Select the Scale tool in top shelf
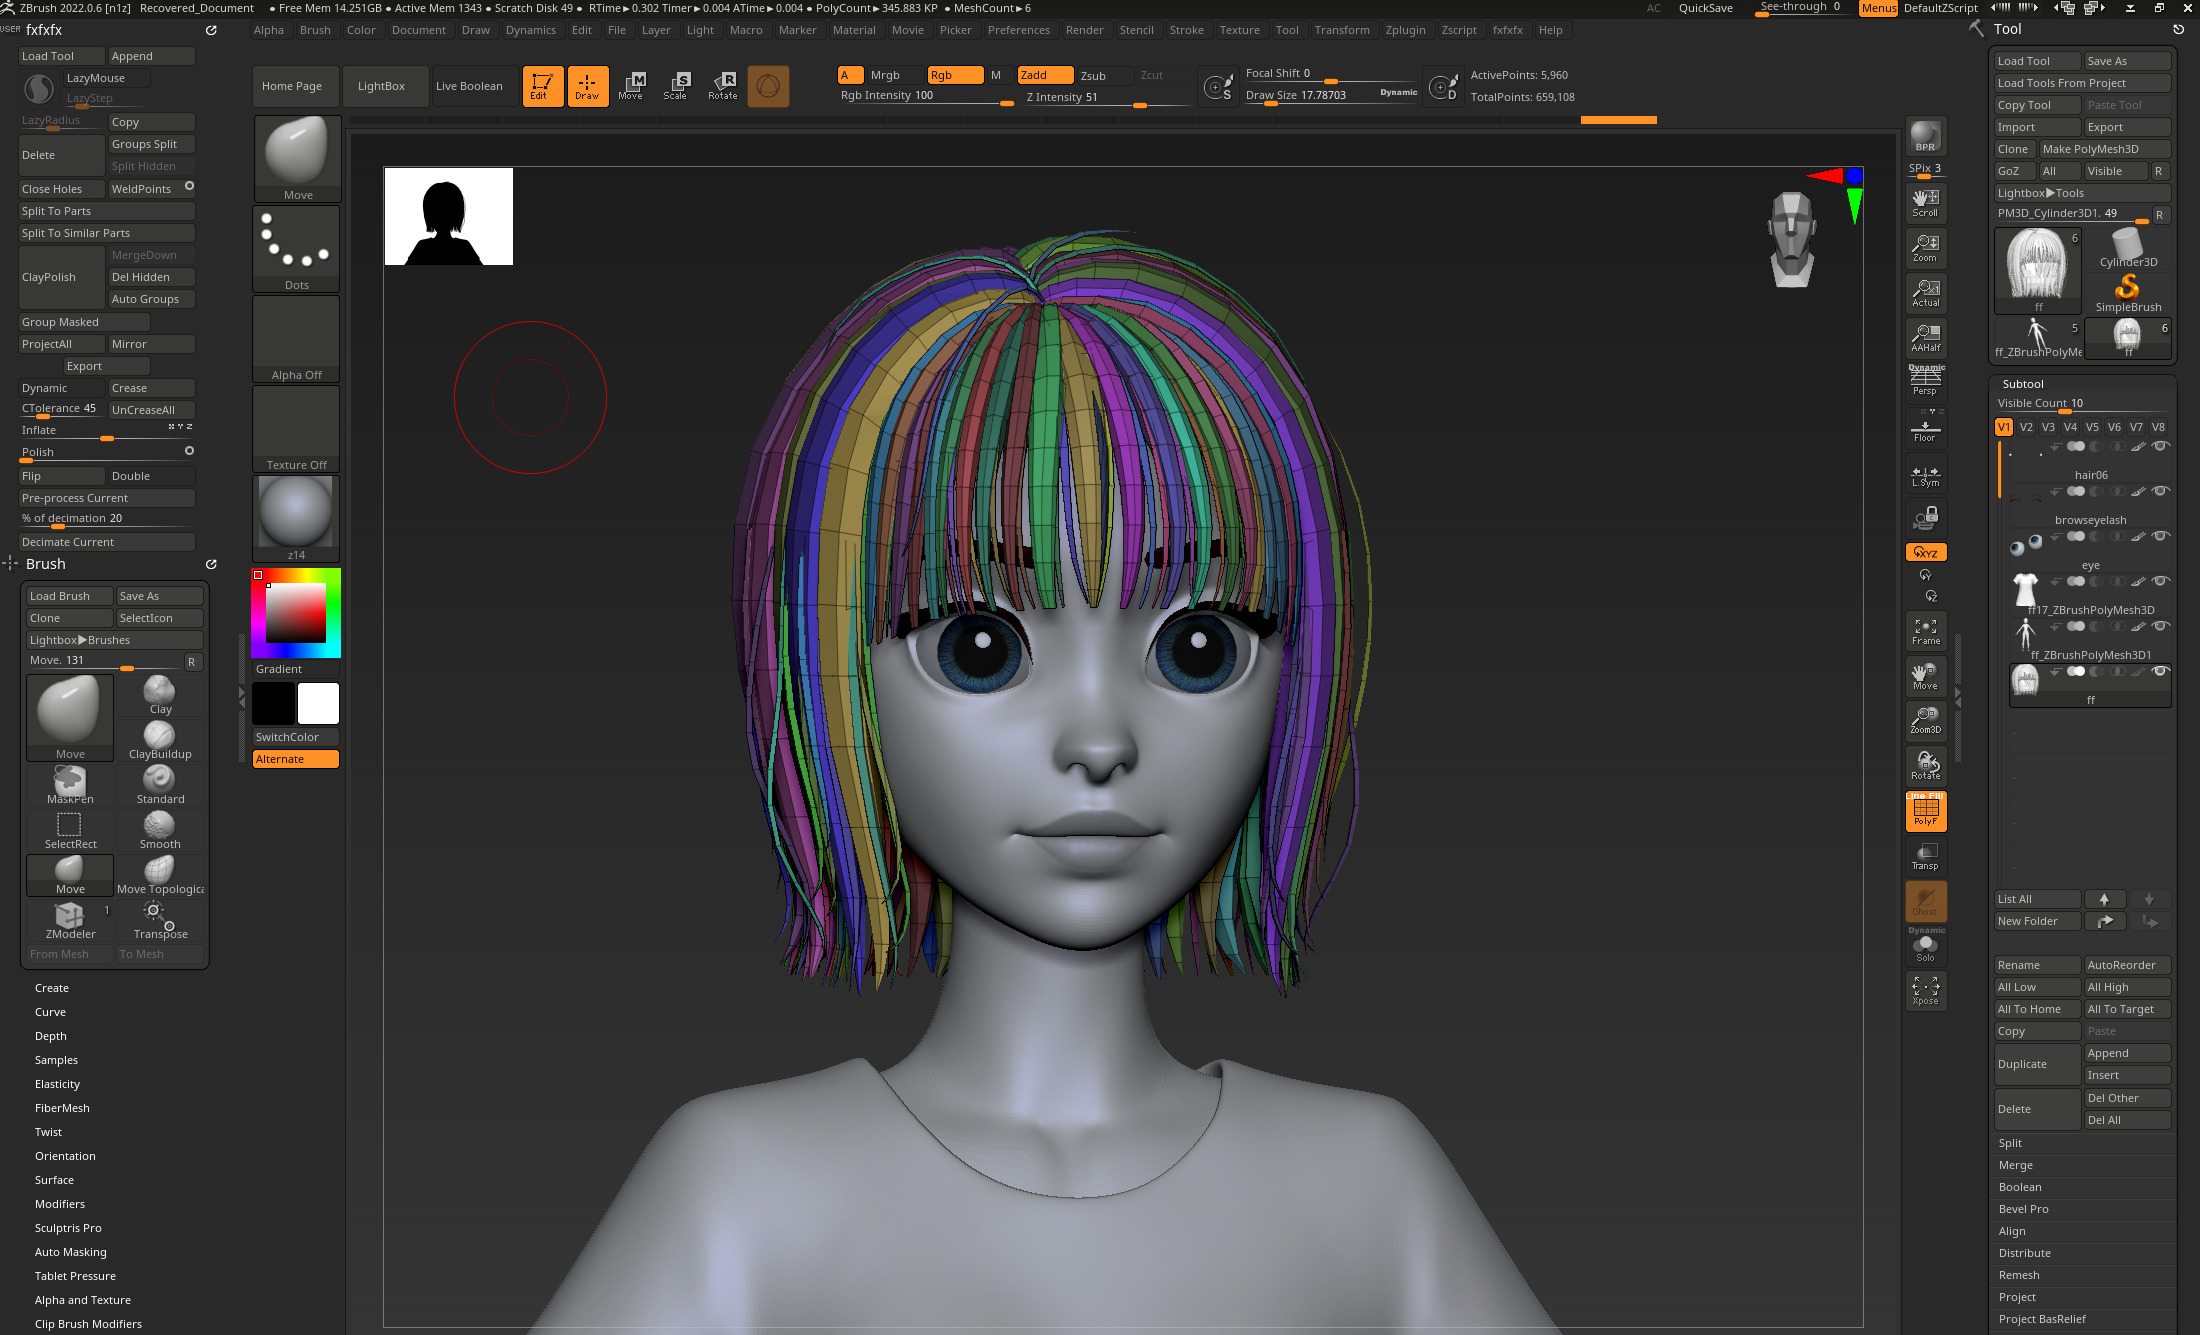The width and height of the screenshot is (2200, 1335). [676, 86]
